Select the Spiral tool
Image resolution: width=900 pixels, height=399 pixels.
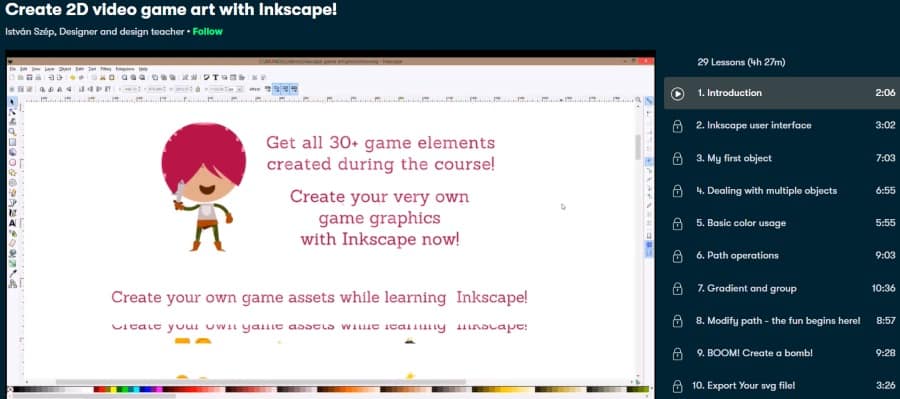[12, 183]
